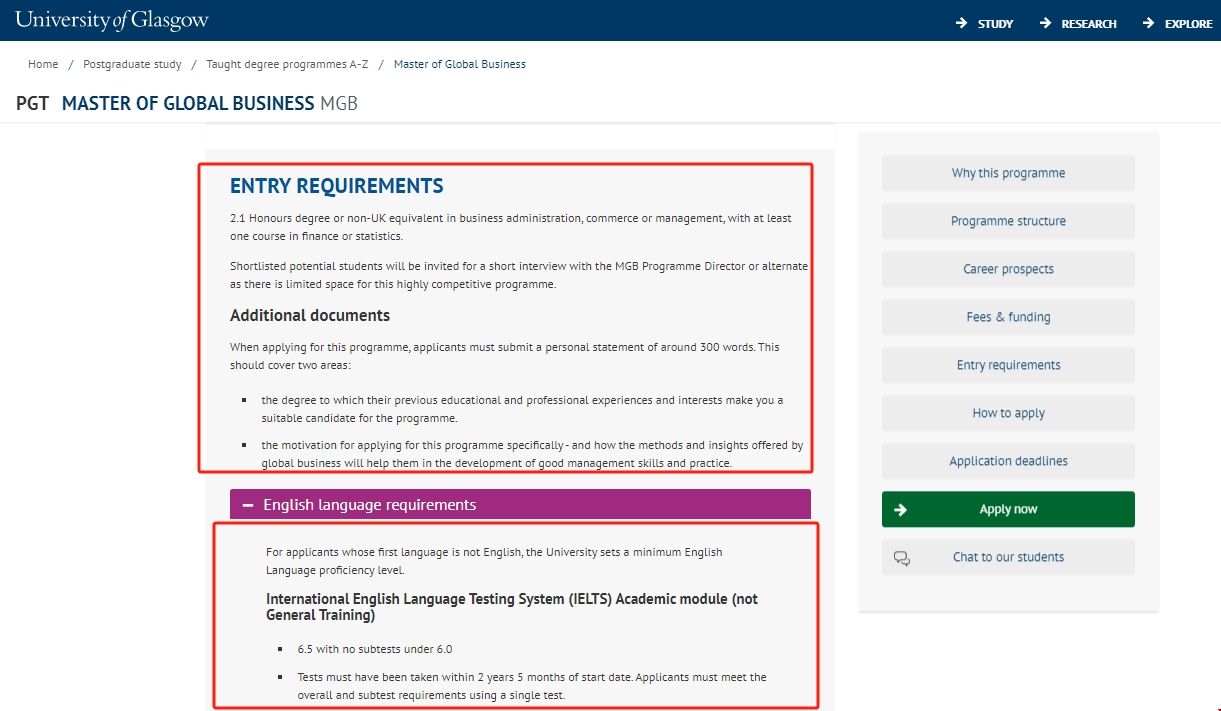Viewport: 1221px width, 711px height.
Task: View Fees & funding section
Action: (x=1008, y=317)
